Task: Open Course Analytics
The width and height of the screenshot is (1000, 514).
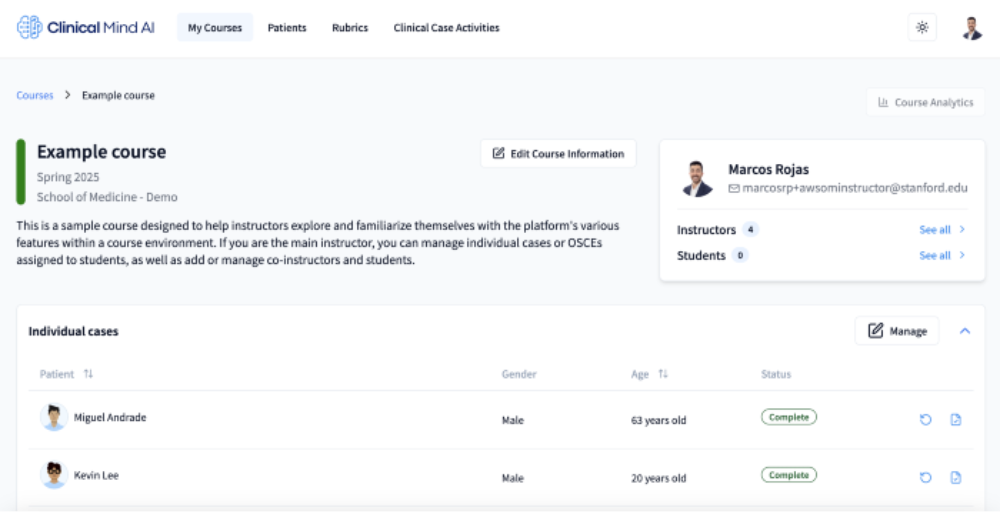Action: 925,102
